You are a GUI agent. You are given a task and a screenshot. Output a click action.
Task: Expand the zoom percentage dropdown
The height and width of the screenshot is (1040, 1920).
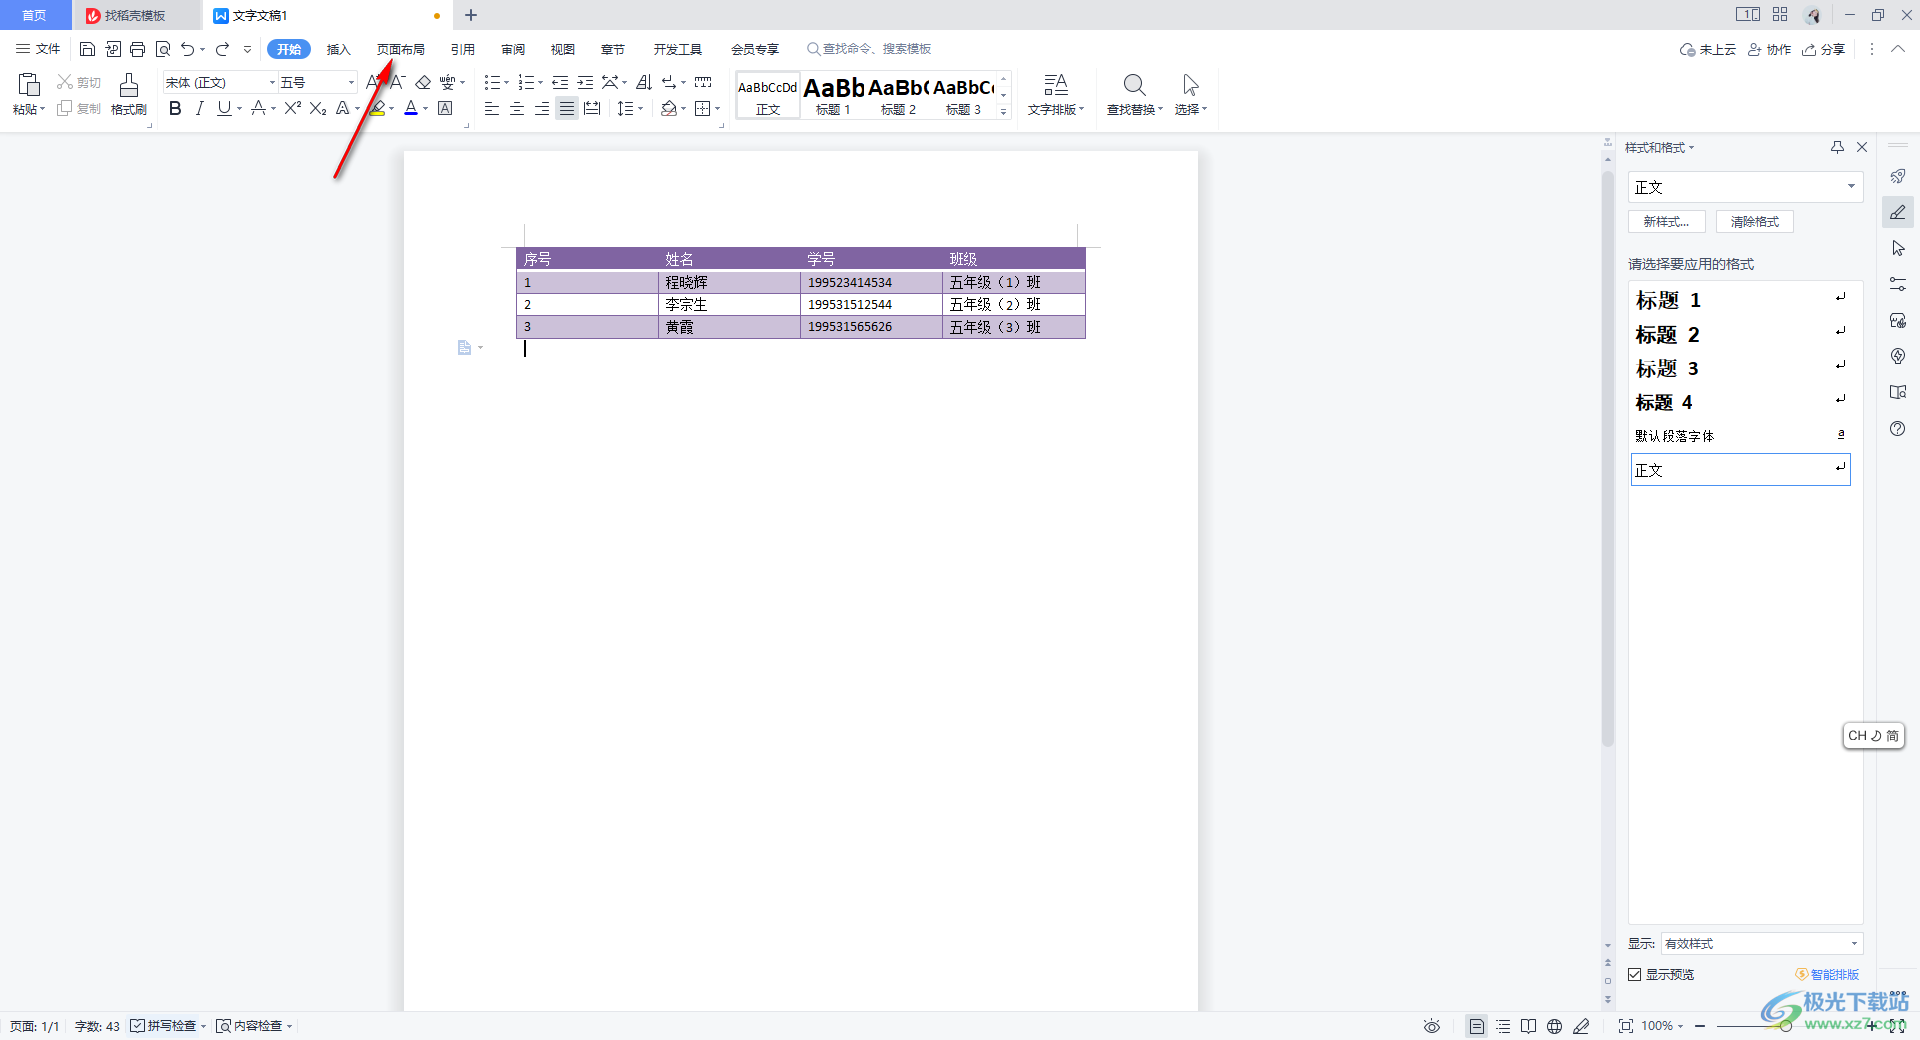pos(1681,1026)
